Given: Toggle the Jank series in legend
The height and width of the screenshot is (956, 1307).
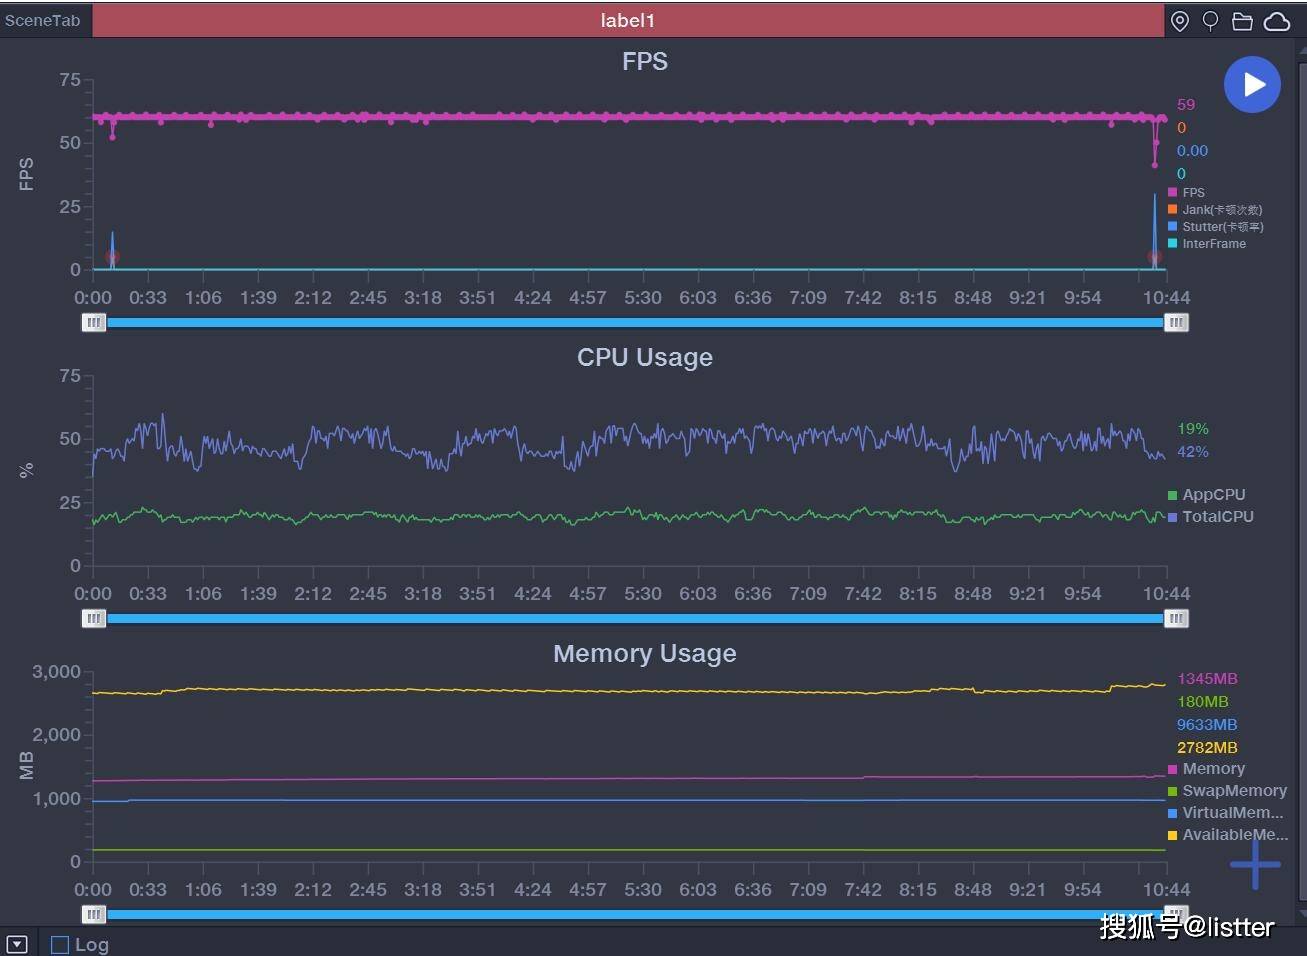Looking at the screenshot, I should pos(1215,209).
